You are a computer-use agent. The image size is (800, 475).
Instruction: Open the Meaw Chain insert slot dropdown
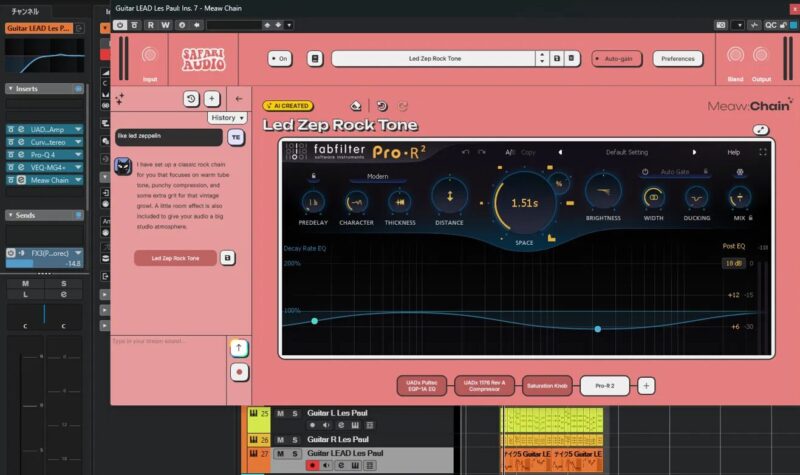pos(78,180)
